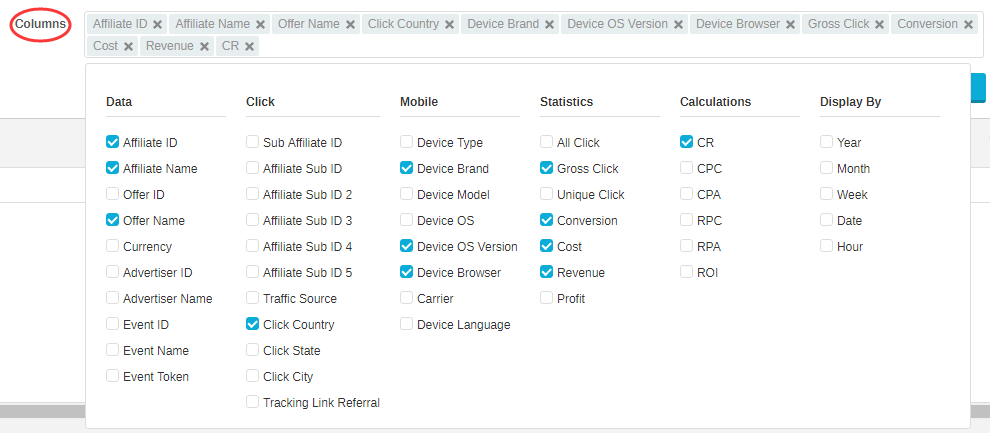Uncheck the Conversion checkbox

pos(547,220)
